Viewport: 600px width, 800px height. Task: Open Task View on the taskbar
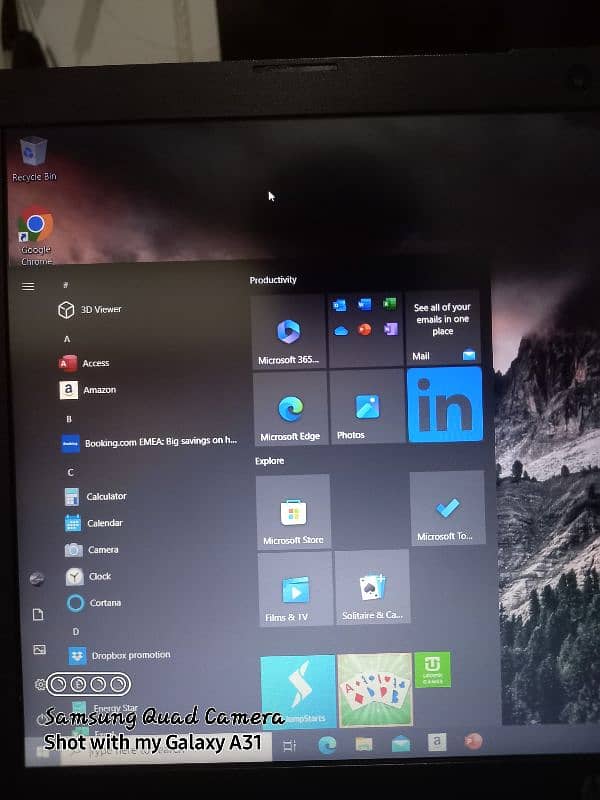[x=289, y=745]
